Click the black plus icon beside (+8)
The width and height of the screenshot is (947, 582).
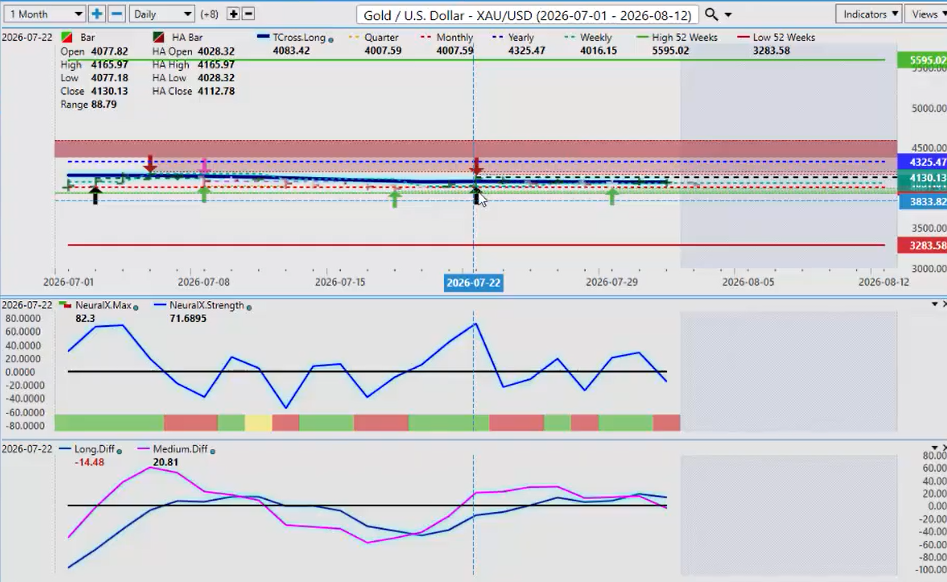(234, 14)
